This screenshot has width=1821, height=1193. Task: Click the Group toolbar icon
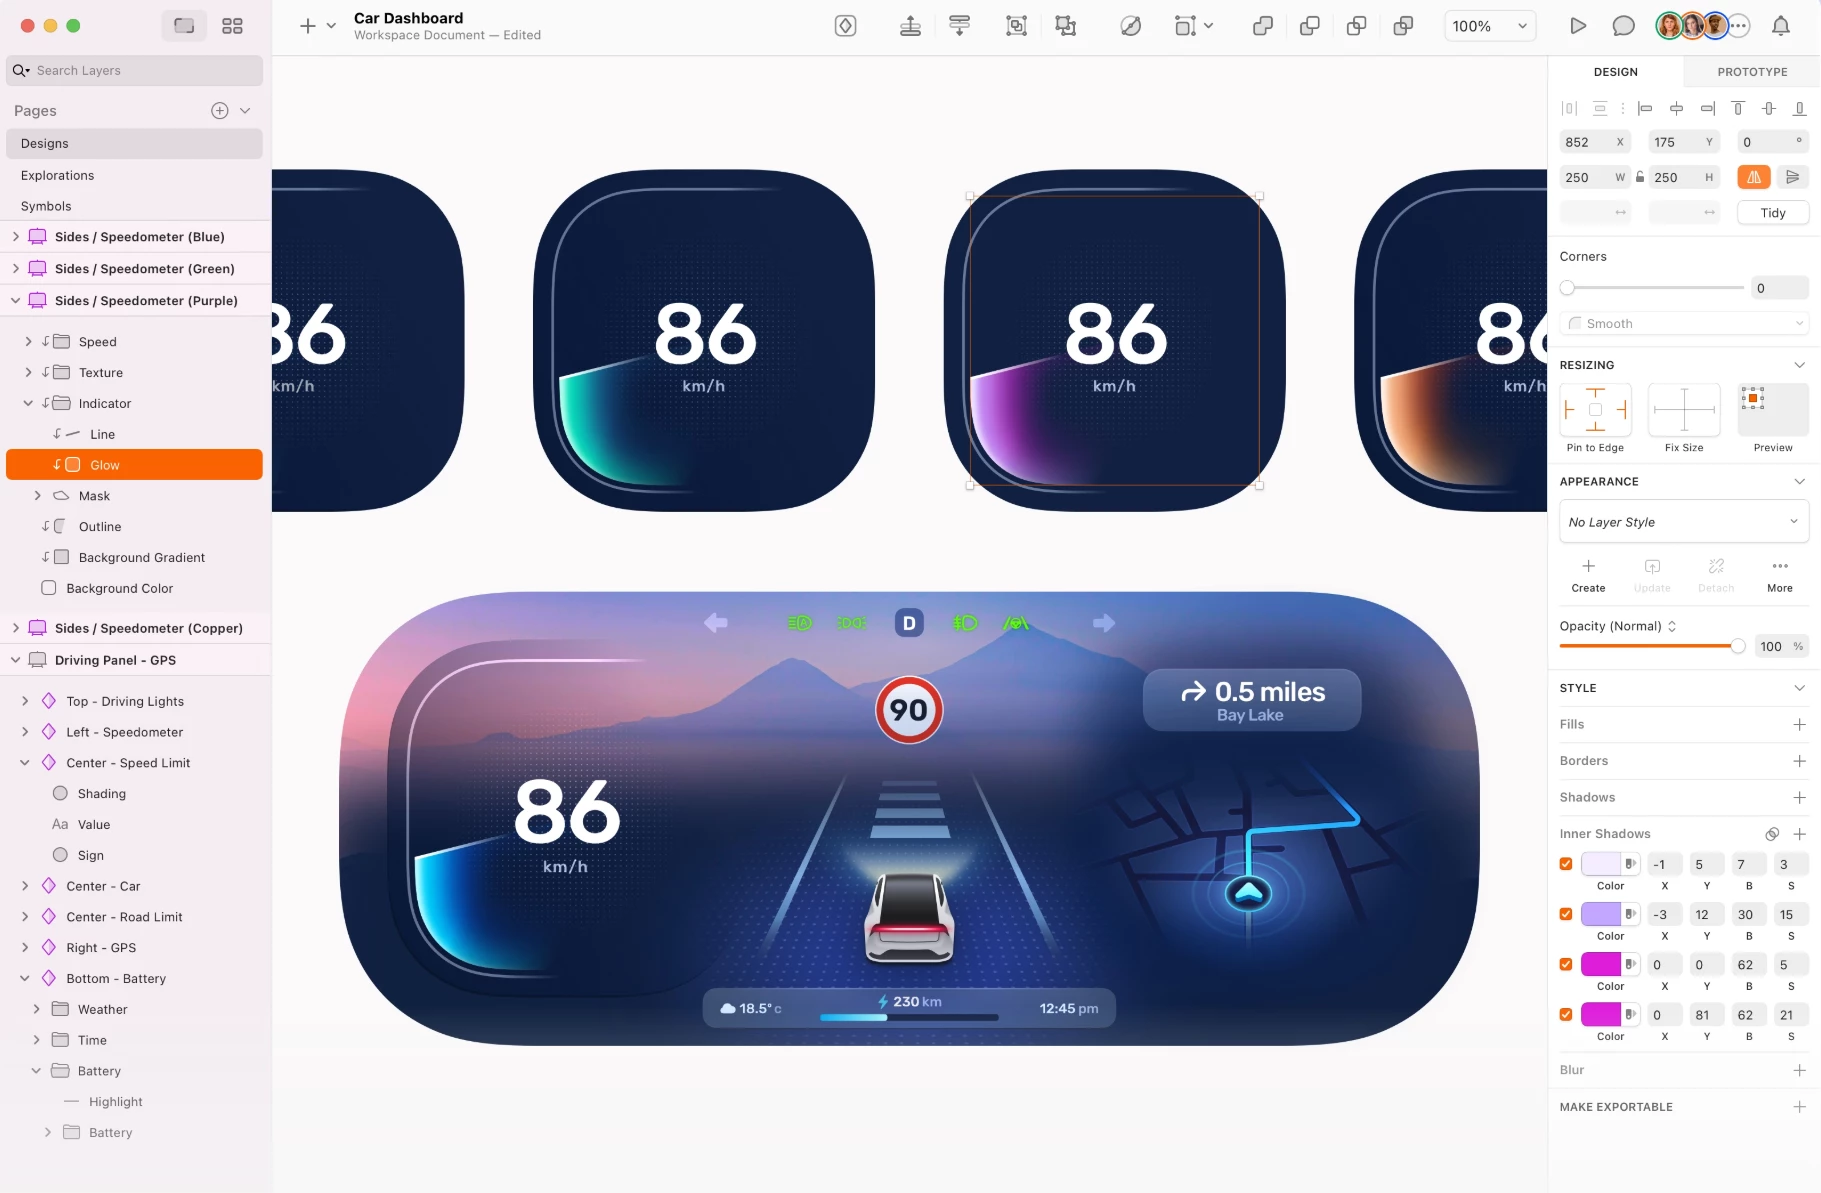[1016, 26]
